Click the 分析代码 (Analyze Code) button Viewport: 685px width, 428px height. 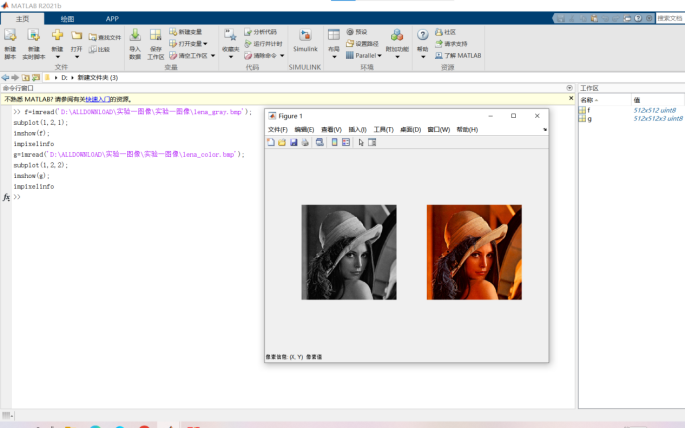(260, 32)
